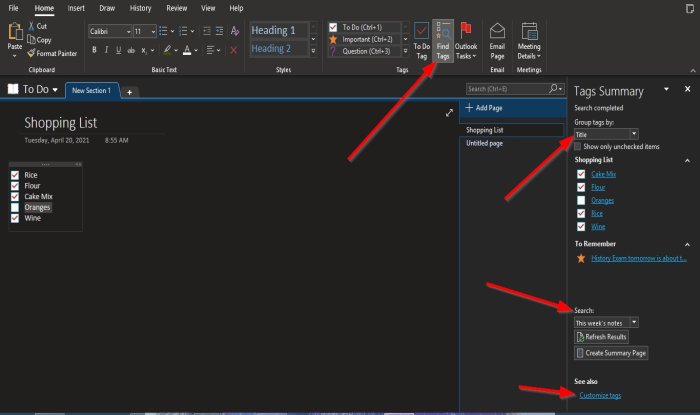
Task: Open the Customize tags link
Action: pos(600,395)
